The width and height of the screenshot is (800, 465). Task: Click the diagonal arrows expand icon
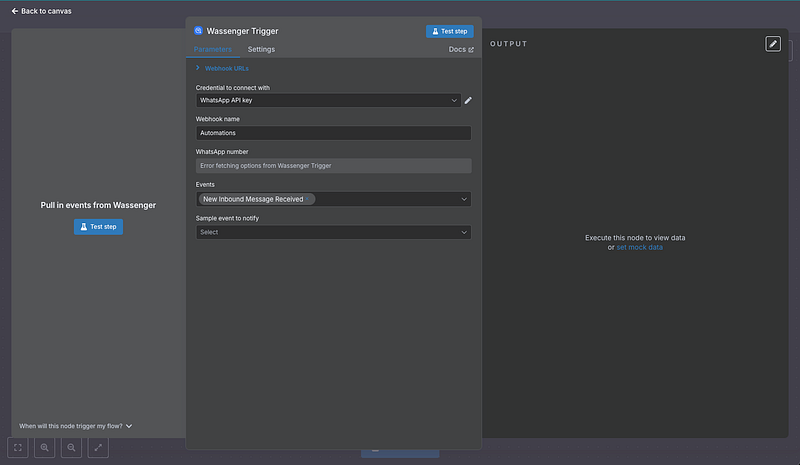click(x=98, y=449)
